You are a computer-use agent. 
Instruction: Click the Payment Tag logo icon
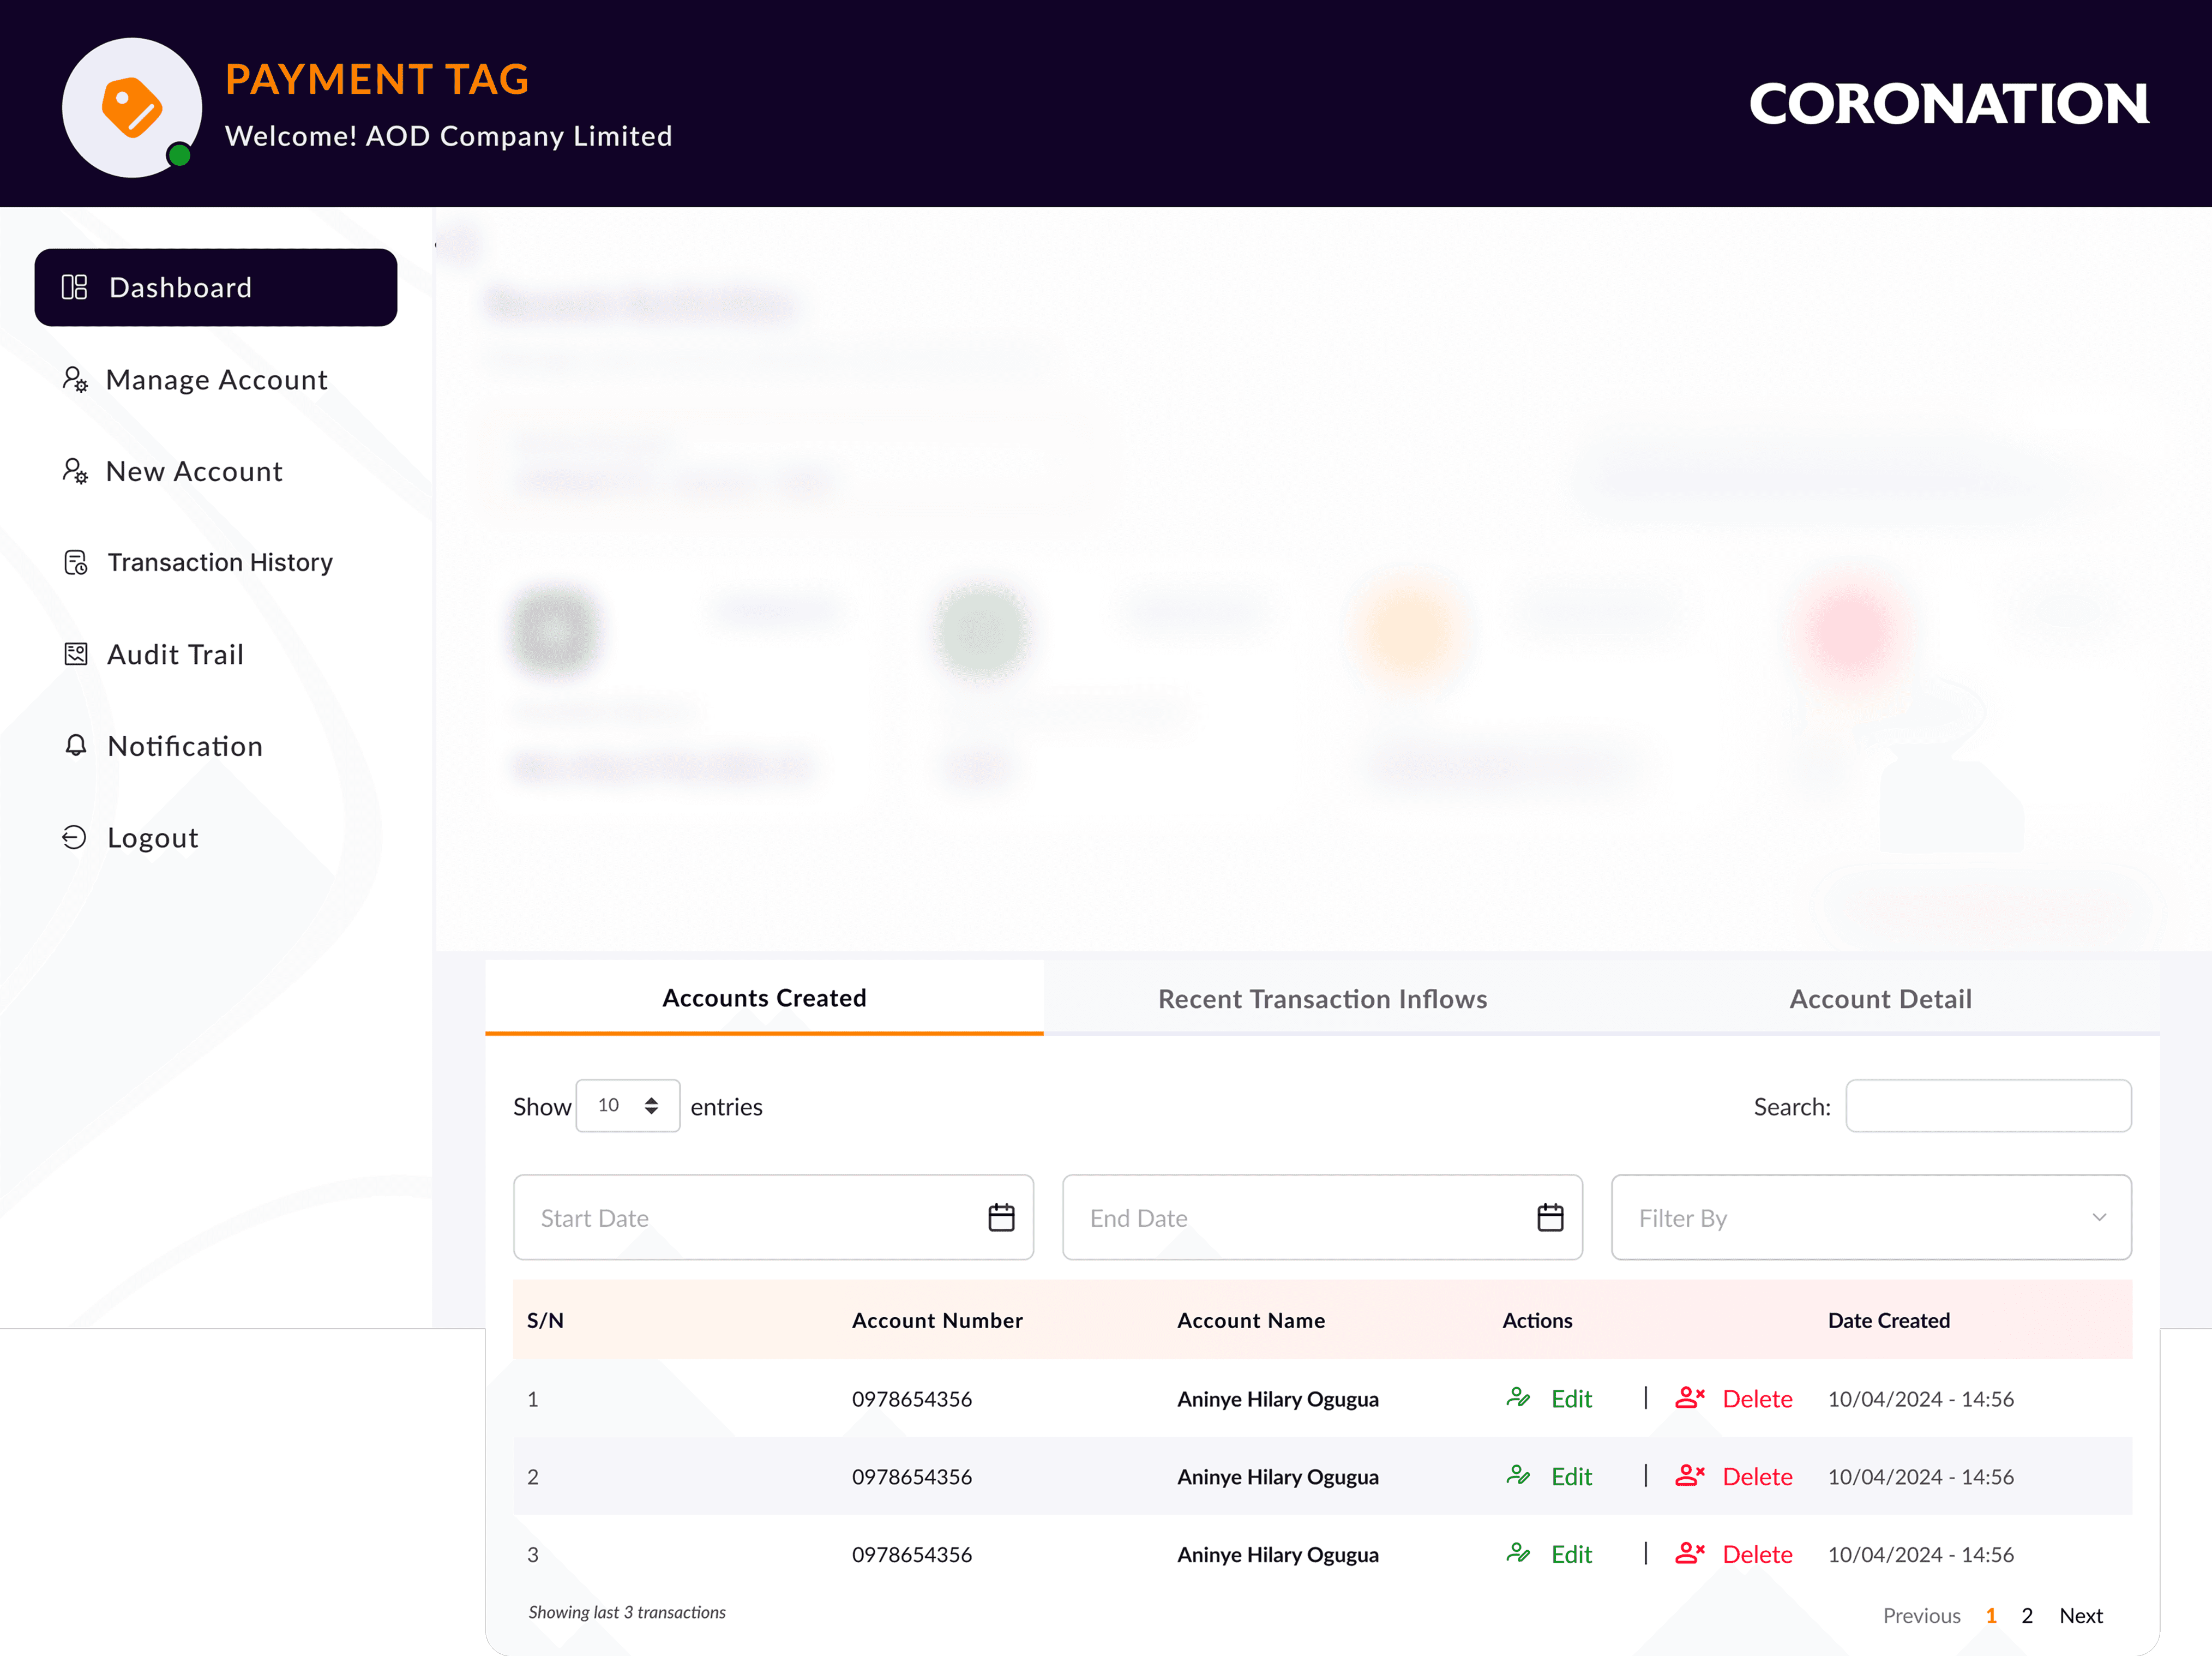(132, 108)
